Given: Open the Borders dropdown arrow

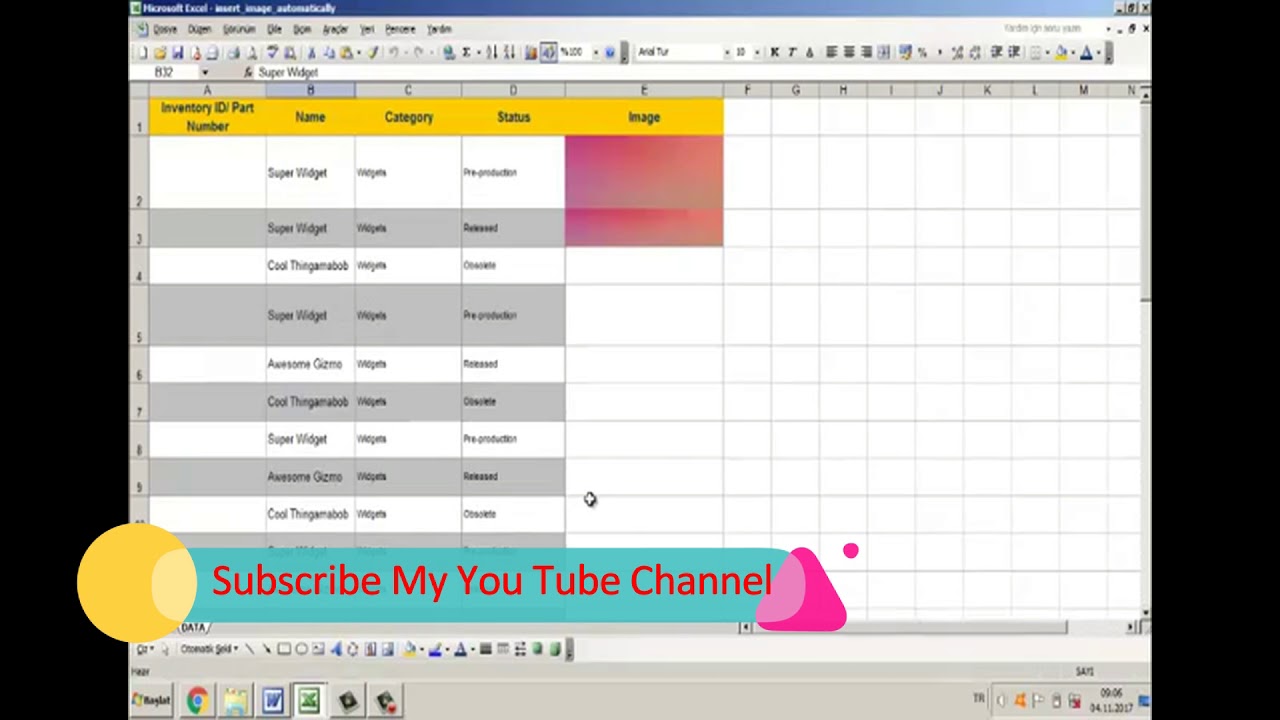Looking at the screenshot, I should pyautogui.click(x=1047, y=52).
